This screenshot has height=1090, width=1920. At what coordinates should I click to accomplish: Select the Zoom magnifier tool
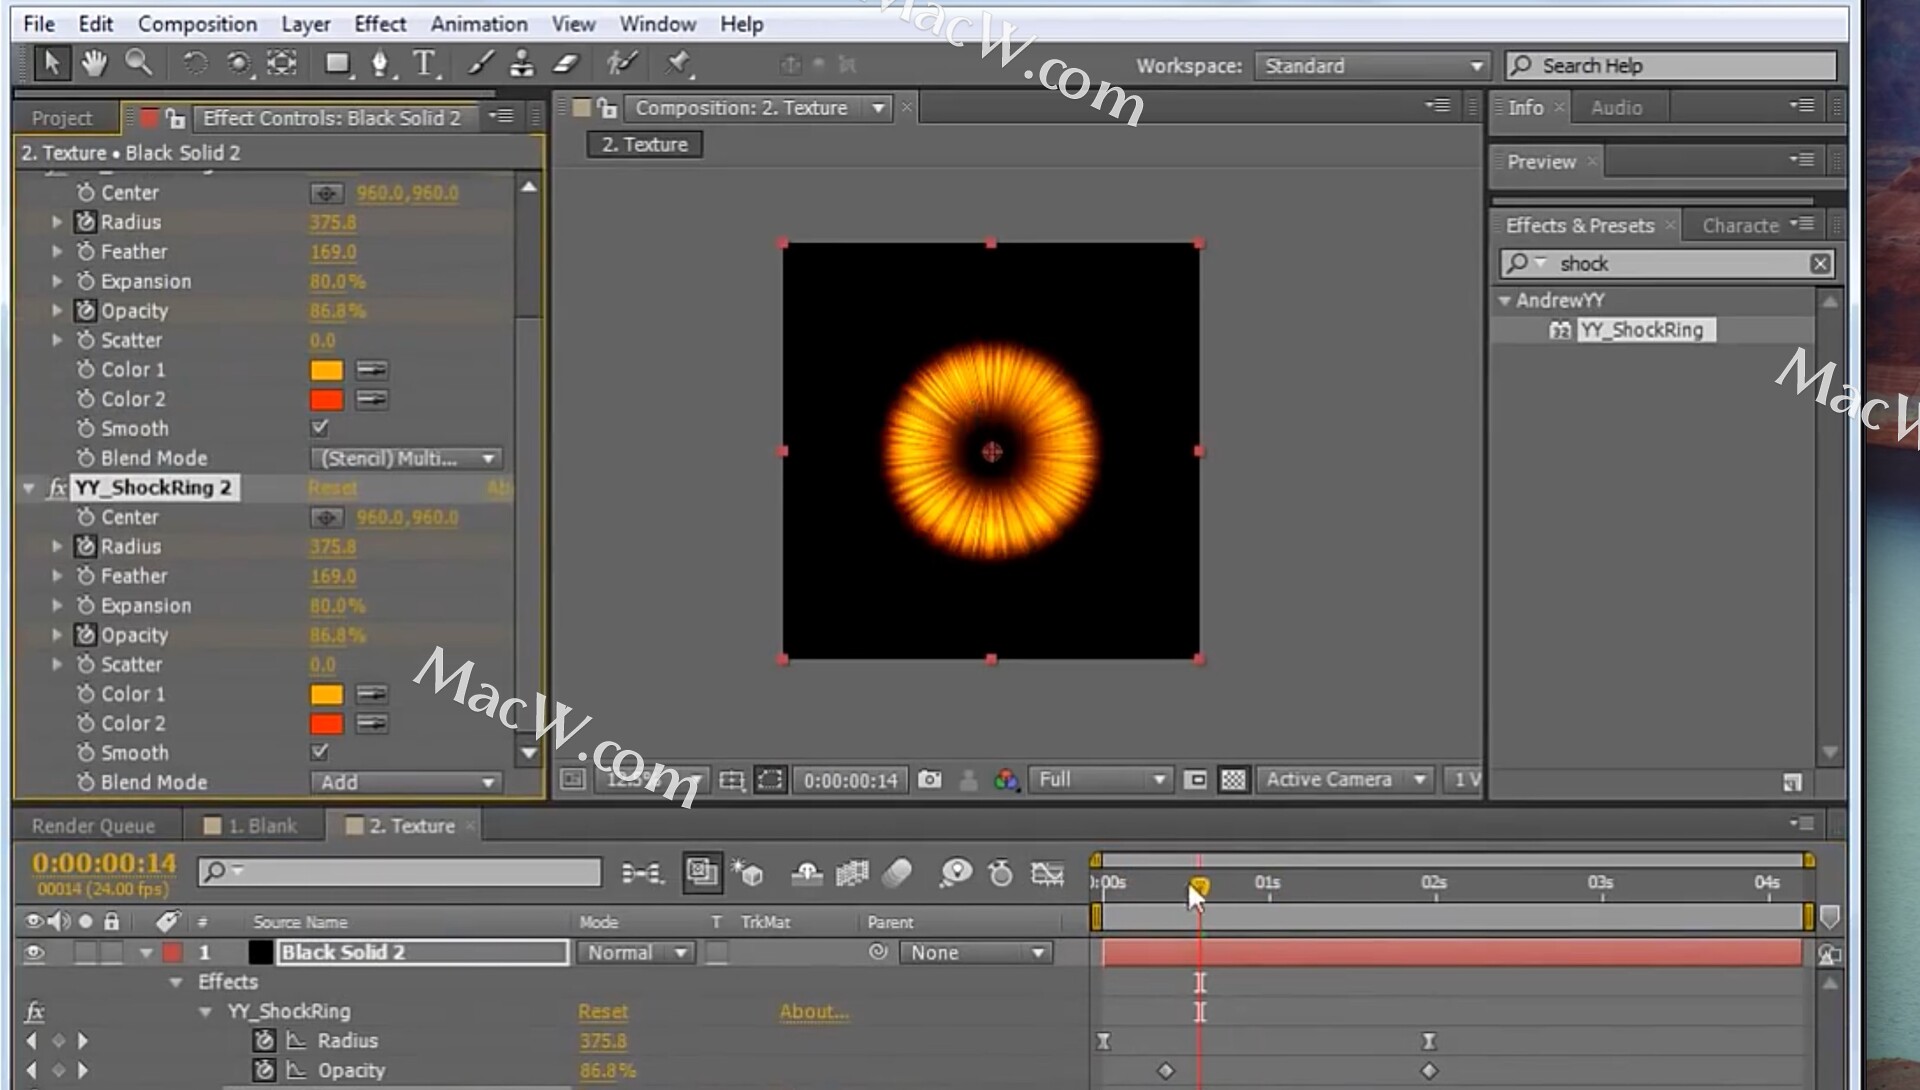click(138, 64)
